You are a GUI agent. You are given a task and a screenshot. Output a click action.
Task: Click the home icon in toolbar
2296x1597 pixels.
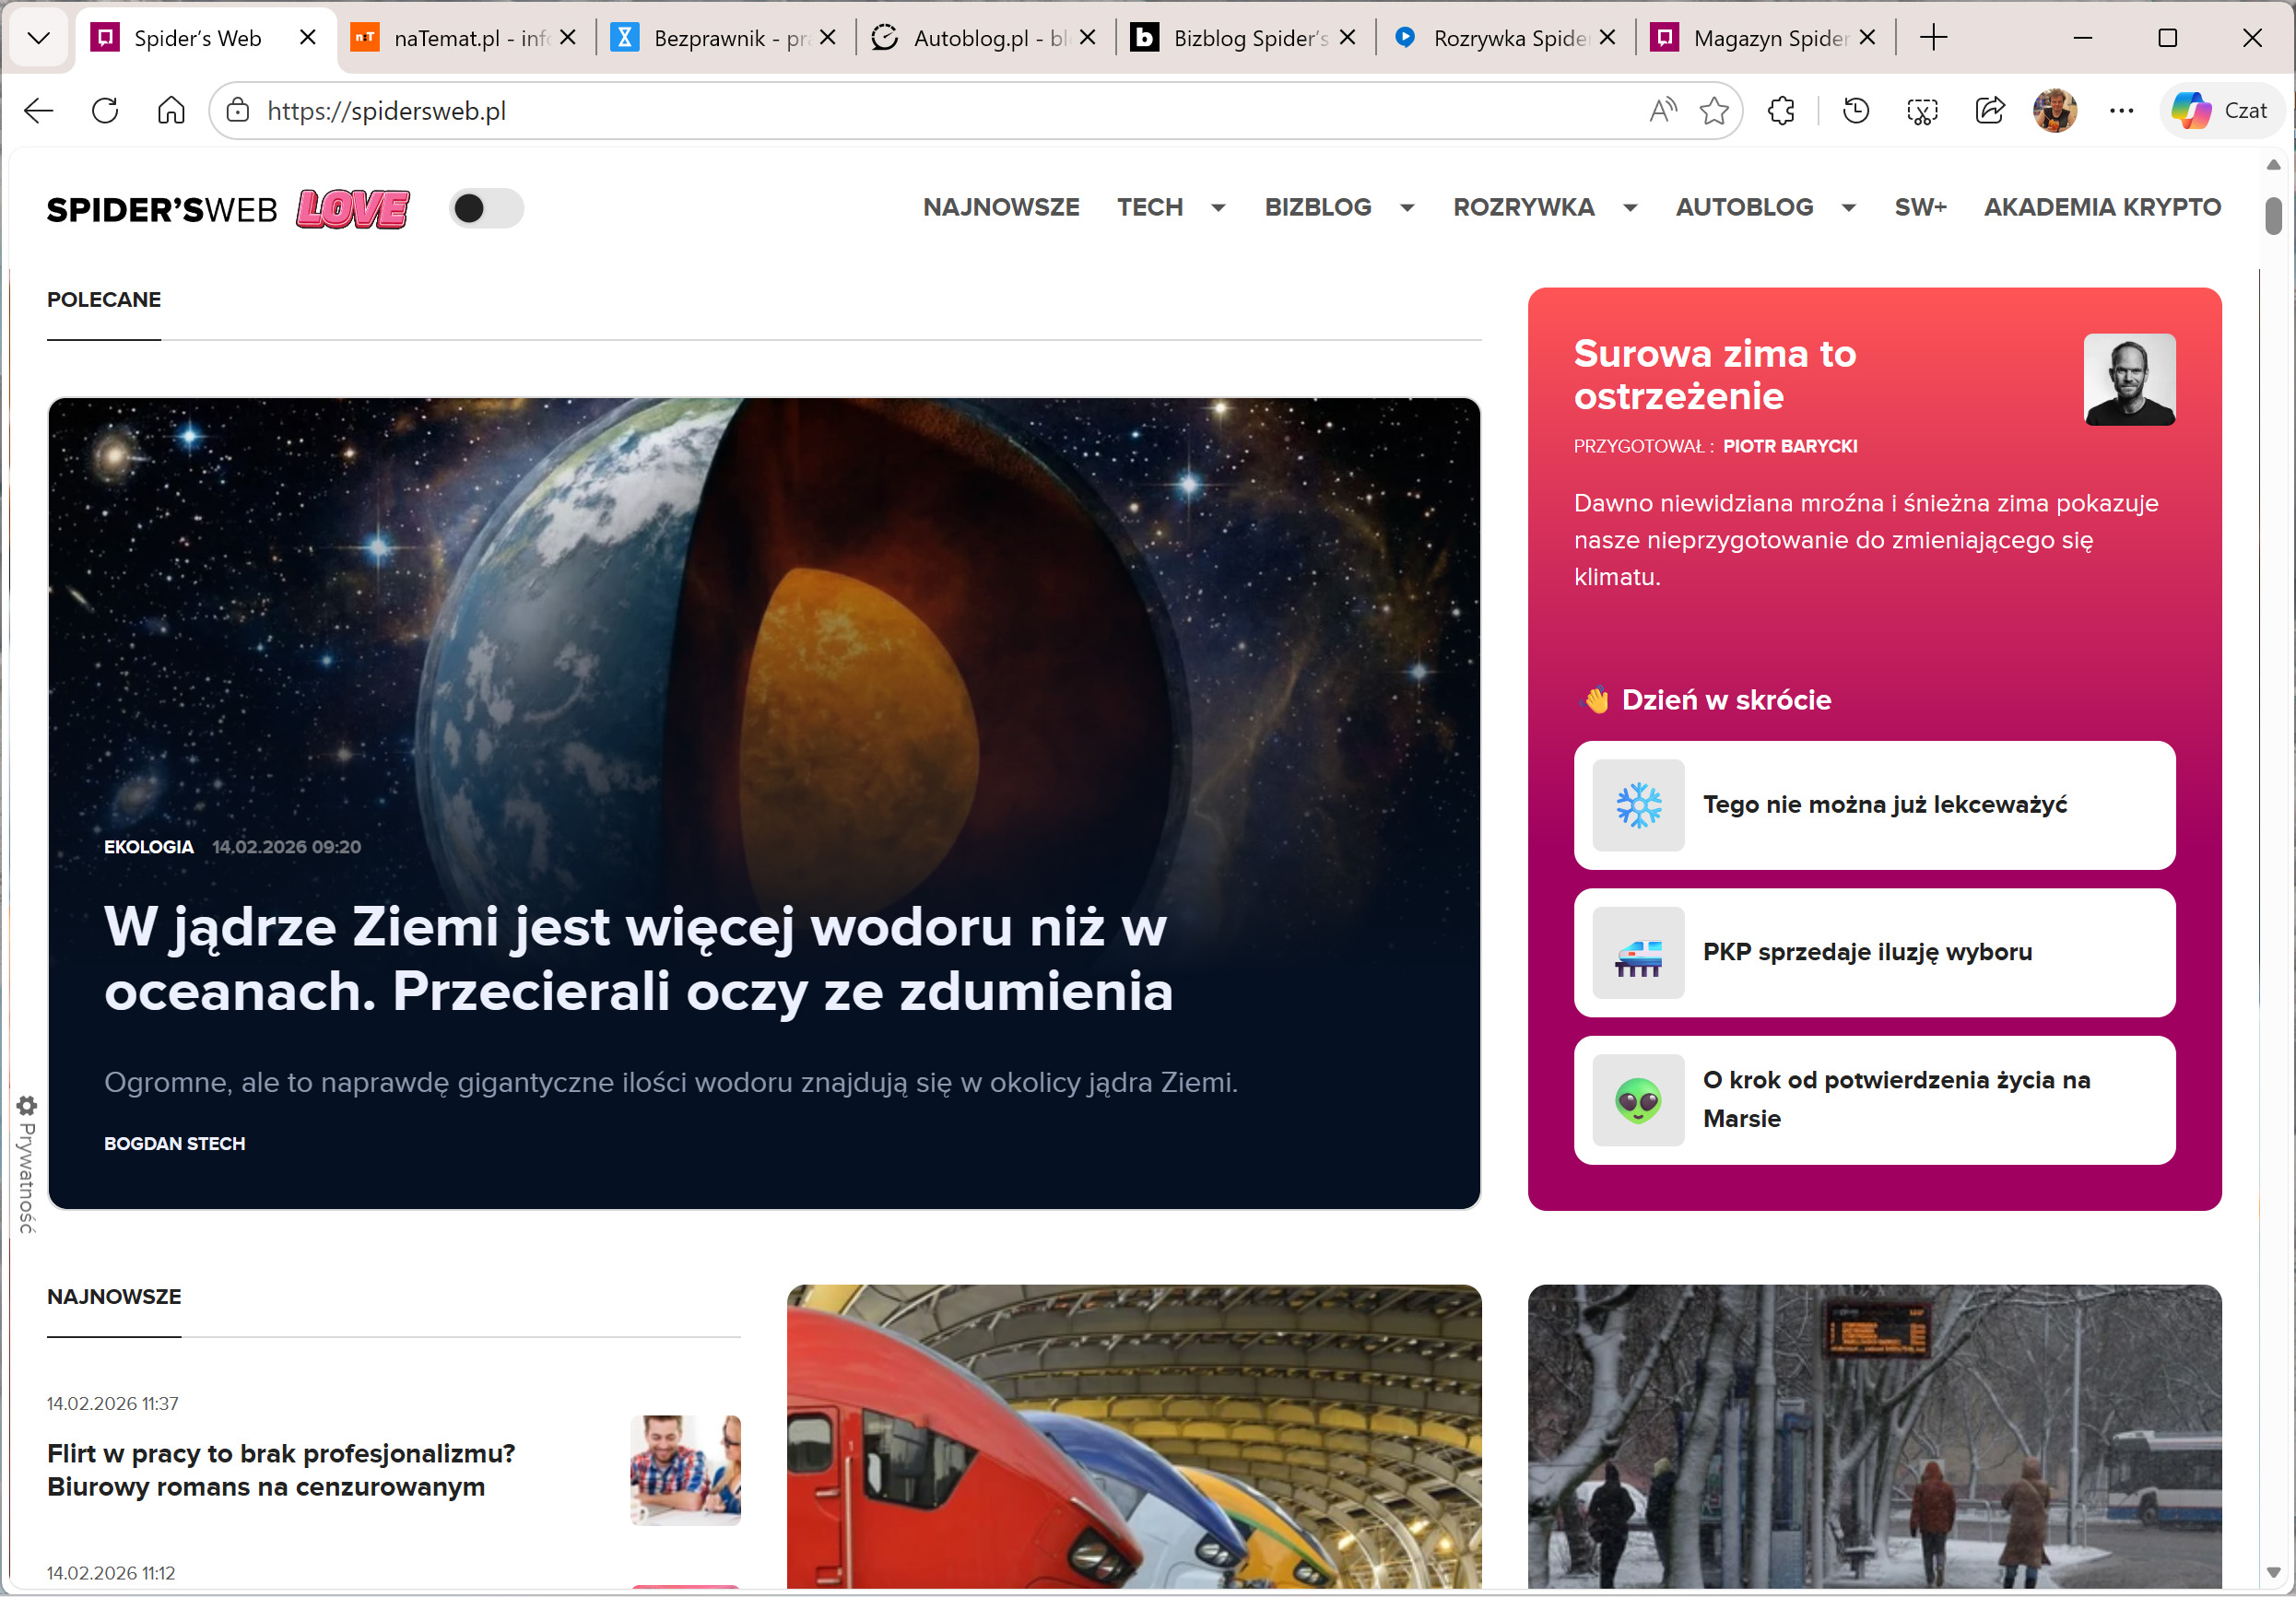pos(171,111)
